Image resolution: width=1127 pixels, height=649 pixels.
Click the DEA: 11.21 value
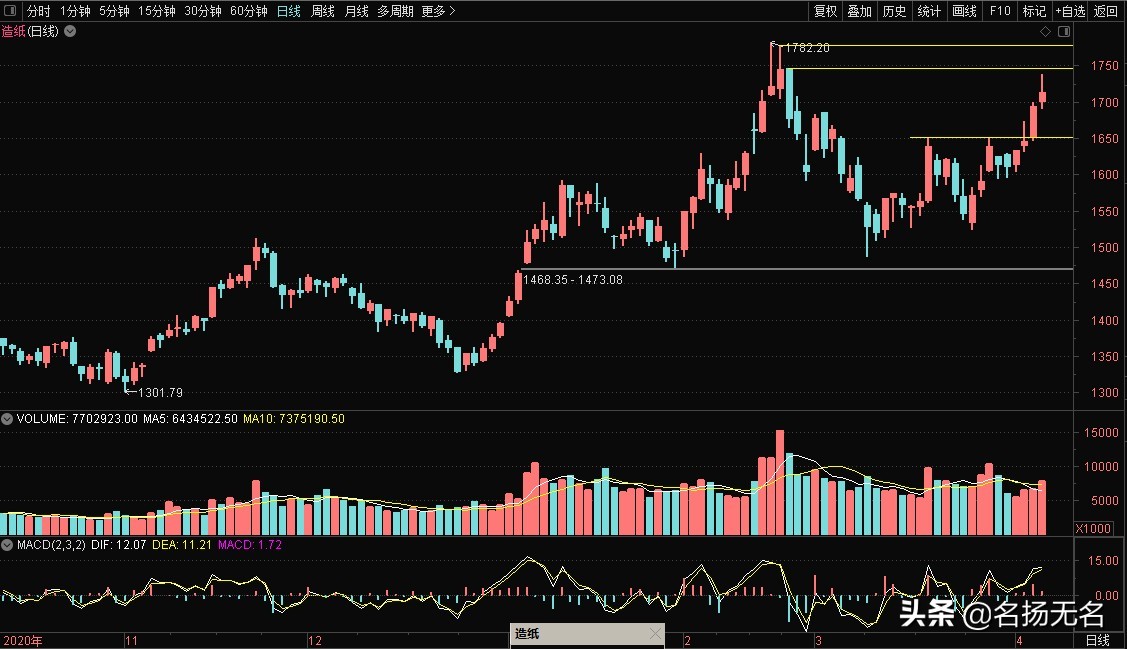tap(182, 545)
